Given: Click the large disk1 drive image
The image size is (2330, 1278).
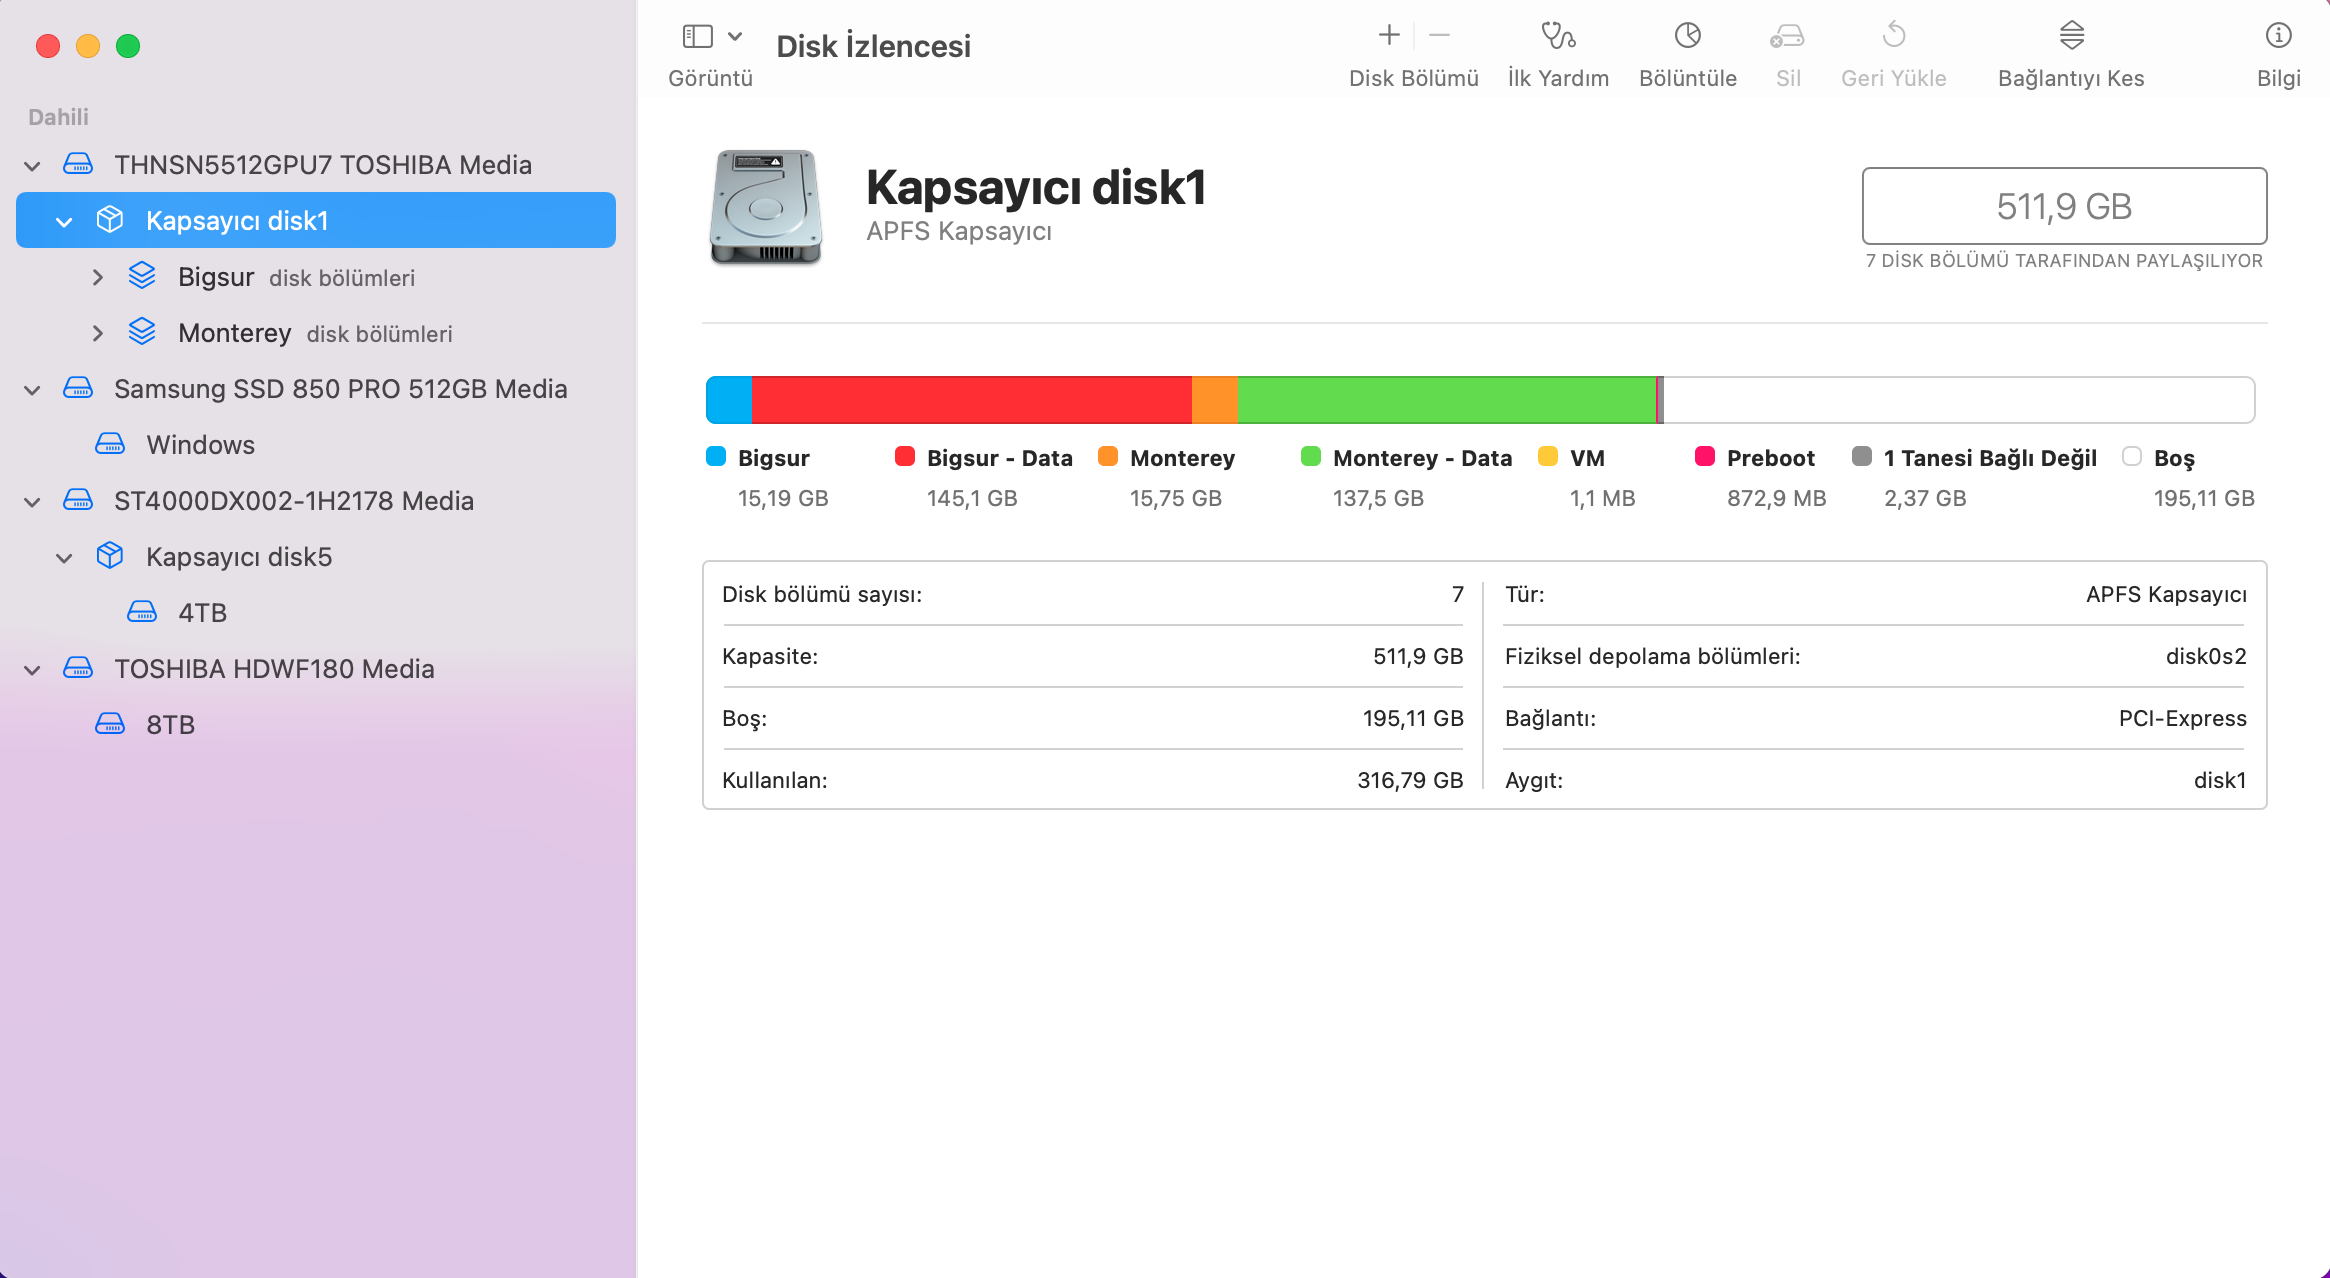Looking at the screenshot, I should (x=766, y=207).
